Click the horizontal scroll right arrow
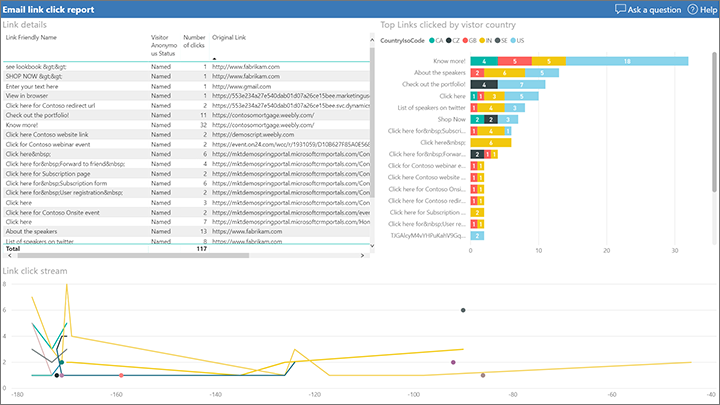 coord(362,255)
